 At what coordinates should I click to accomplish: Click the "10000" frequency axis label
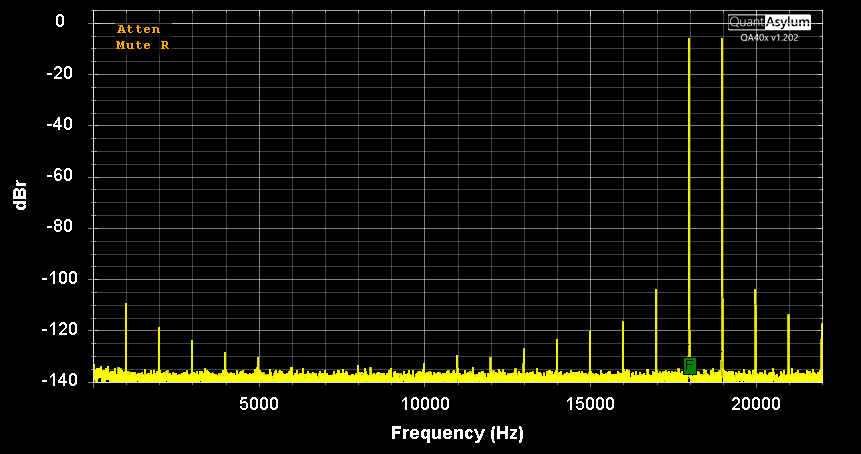coord(424,404)
